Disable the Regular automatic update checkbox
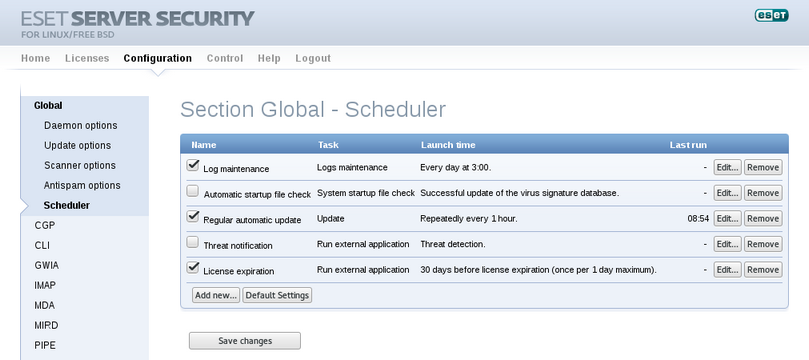 coord(193,217)
